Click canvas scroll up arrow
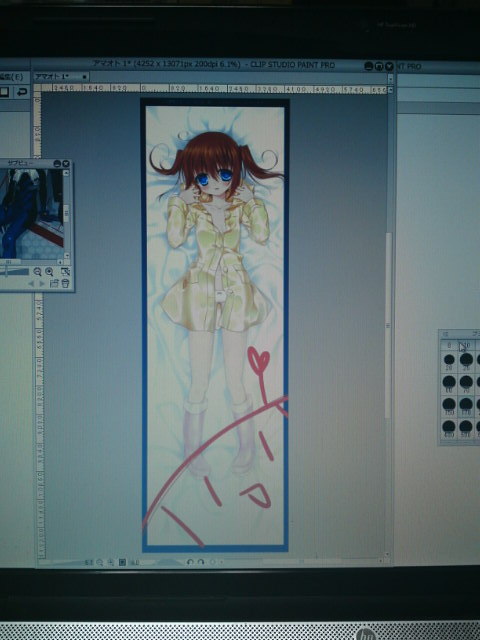 (390, 89)
